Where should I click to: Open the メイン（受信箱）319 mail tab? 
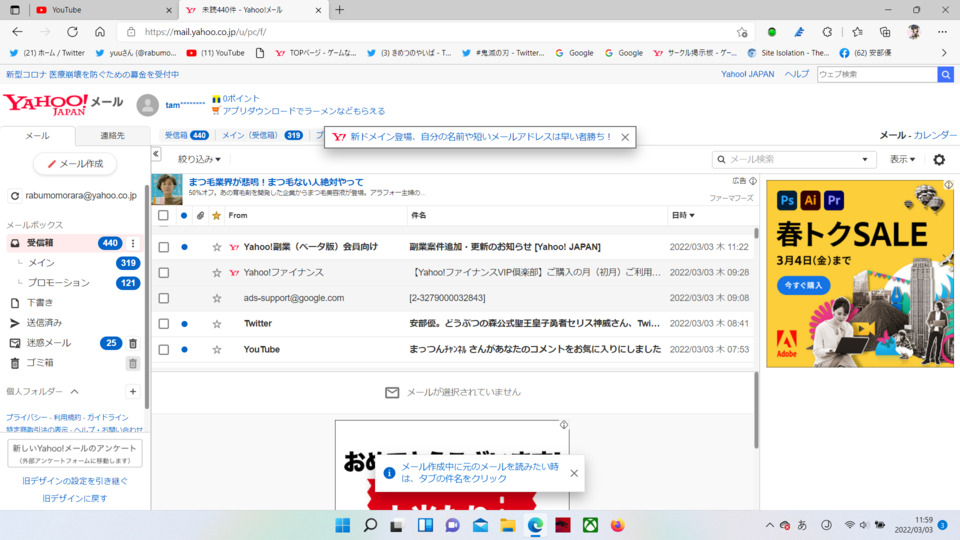pyautogui.click(x=262, y=135)
